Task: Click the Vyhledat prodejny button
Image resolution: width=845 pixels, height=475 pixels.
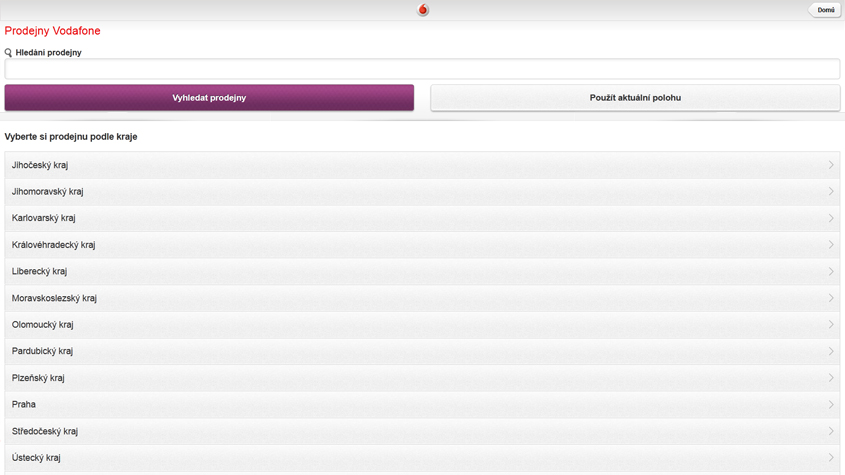Action: point(209,98)
